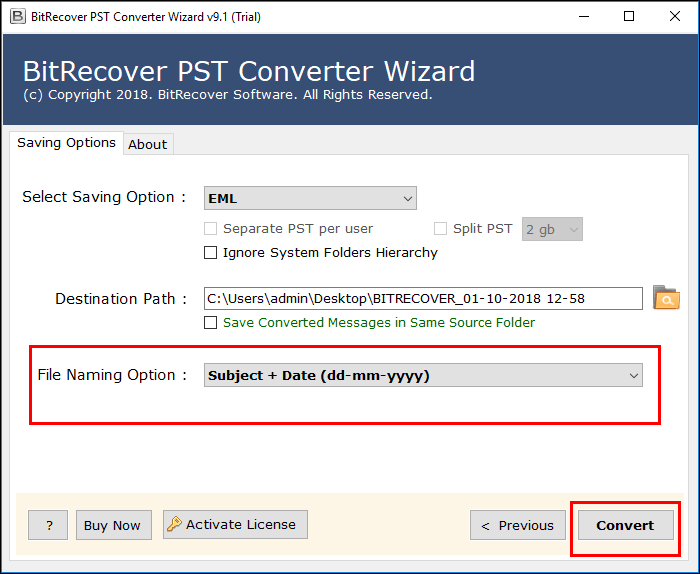Click the key icon on Activate License
The width and height of the screenshot is (700, 574).
coord(174,524)
